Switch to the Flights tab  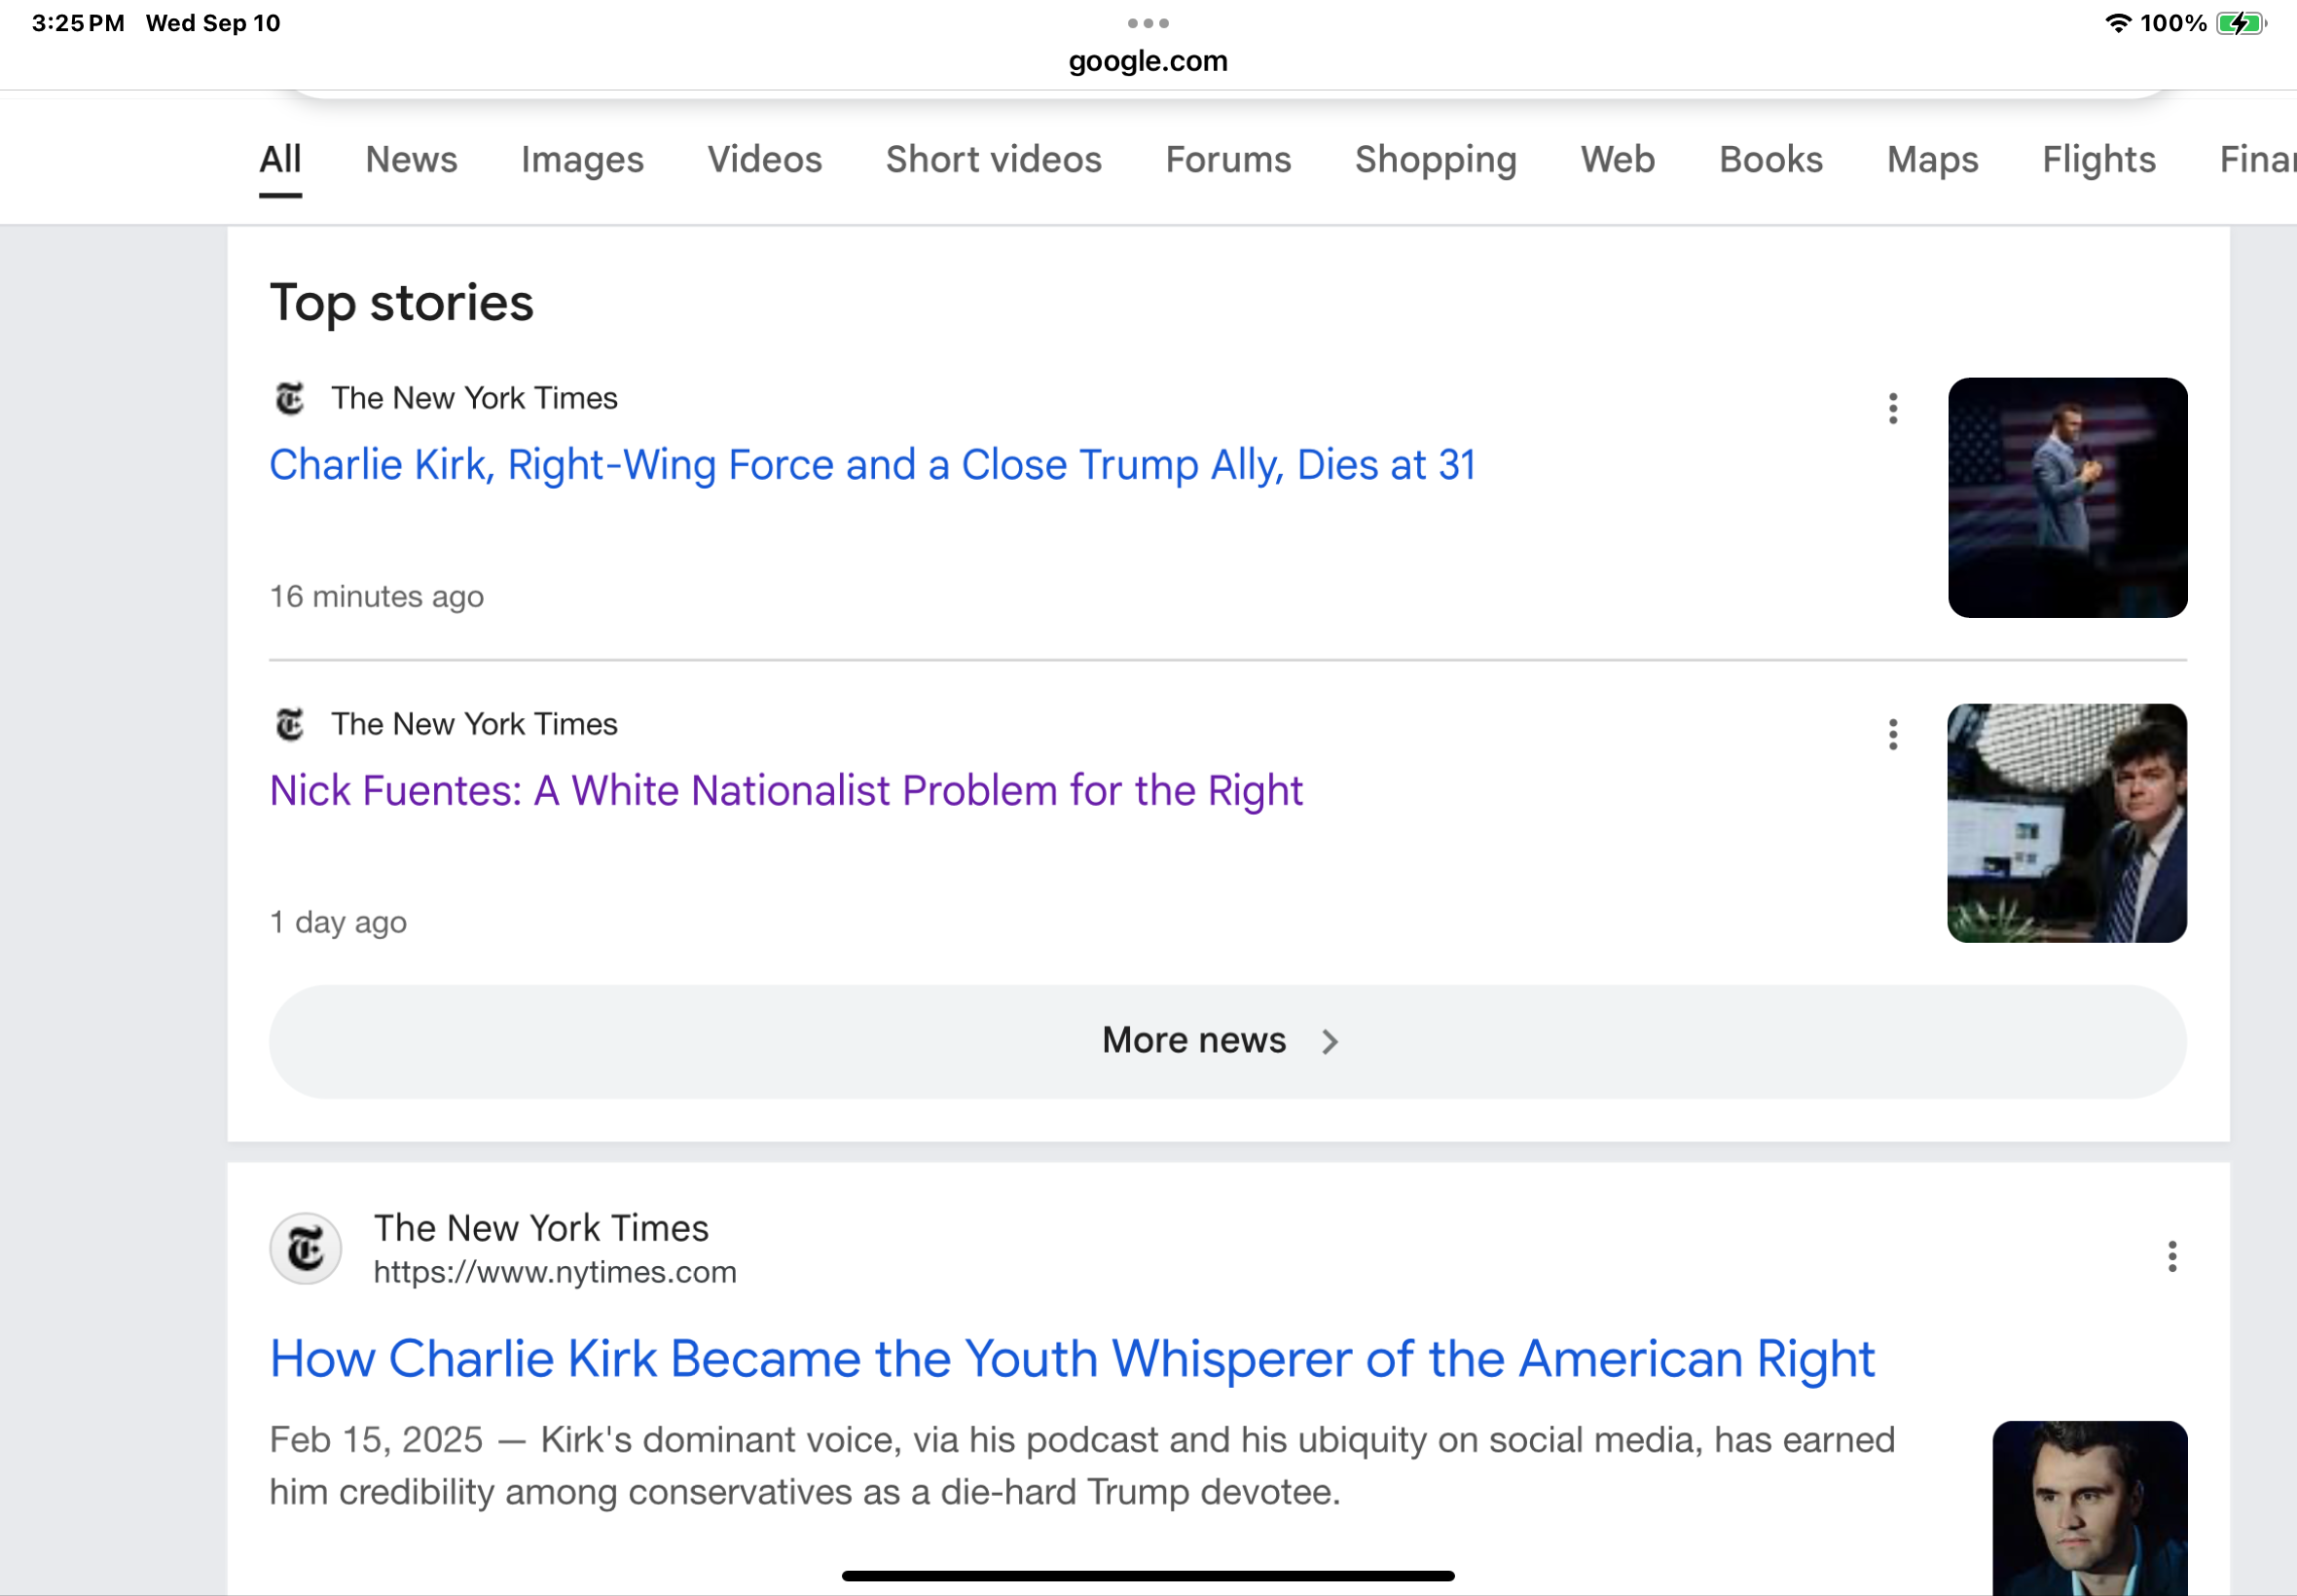[x=2098, y=160]
